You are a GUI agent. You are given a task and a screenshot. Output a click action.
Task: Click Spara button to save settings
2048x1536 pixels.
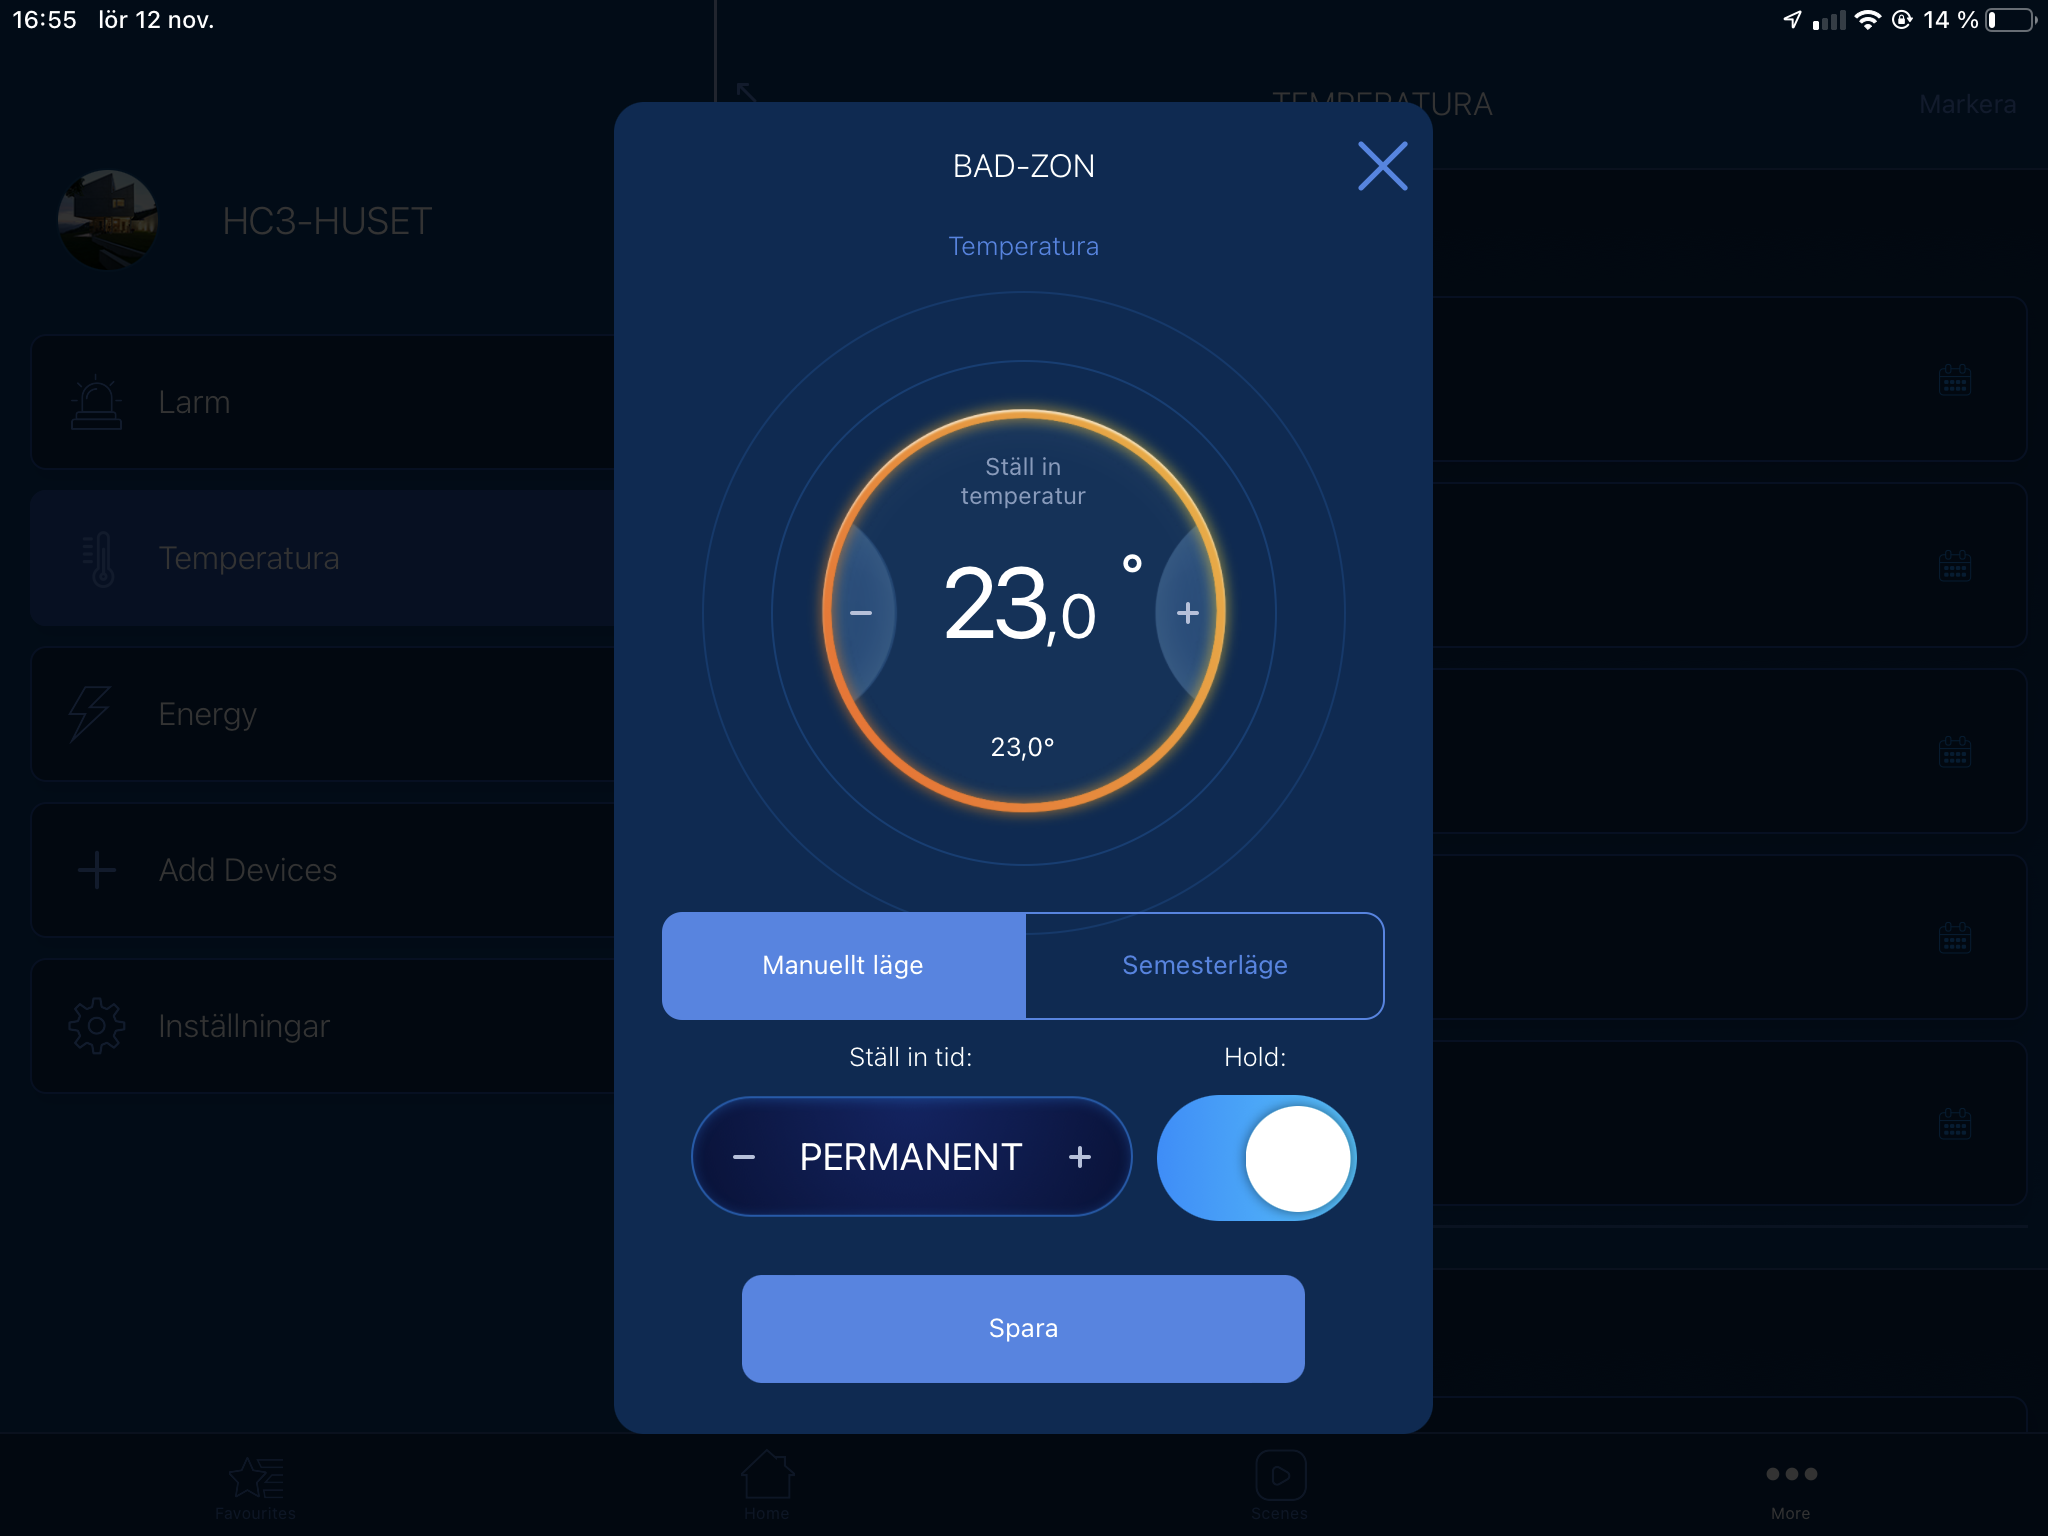click(x=1024, y=1326)
